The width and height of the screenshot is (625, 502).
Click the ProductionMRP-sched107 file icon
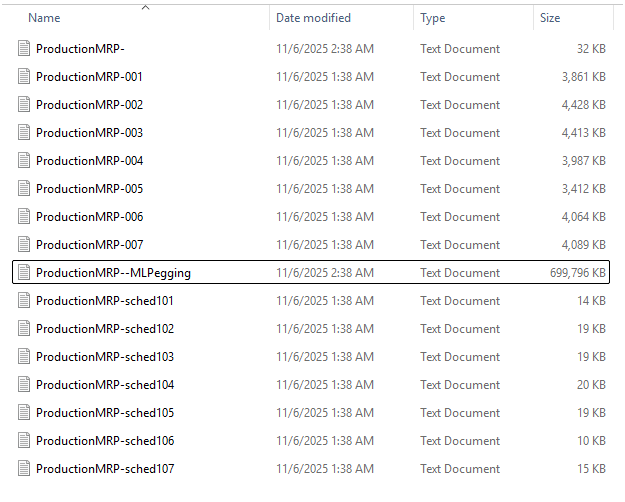point(25,469)
